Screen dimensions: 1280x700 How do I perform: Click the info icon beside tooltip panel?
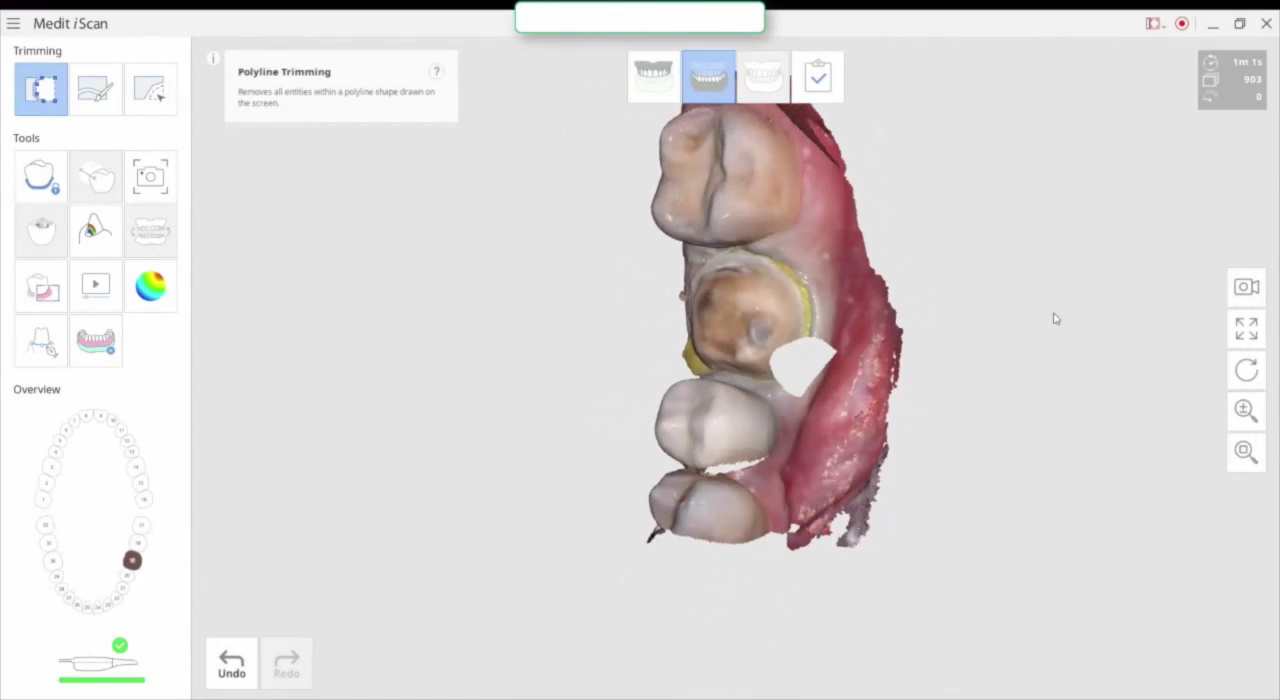point(212,59)
